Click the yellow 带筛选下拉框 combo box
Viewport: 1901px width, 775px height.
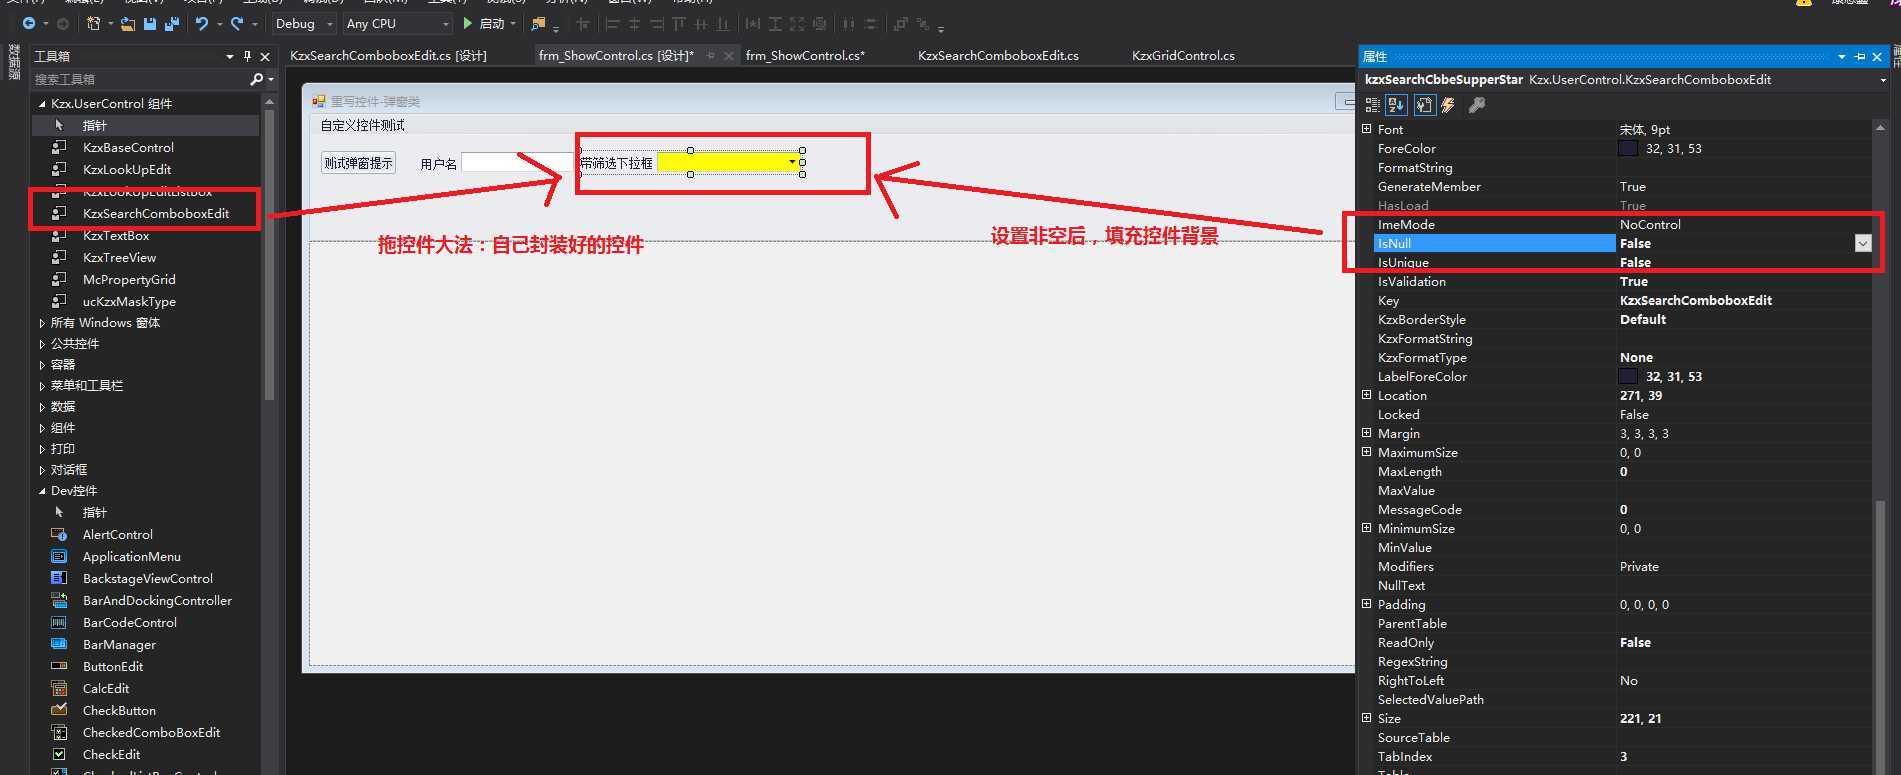pyautogui.click(x=729, y=162)
